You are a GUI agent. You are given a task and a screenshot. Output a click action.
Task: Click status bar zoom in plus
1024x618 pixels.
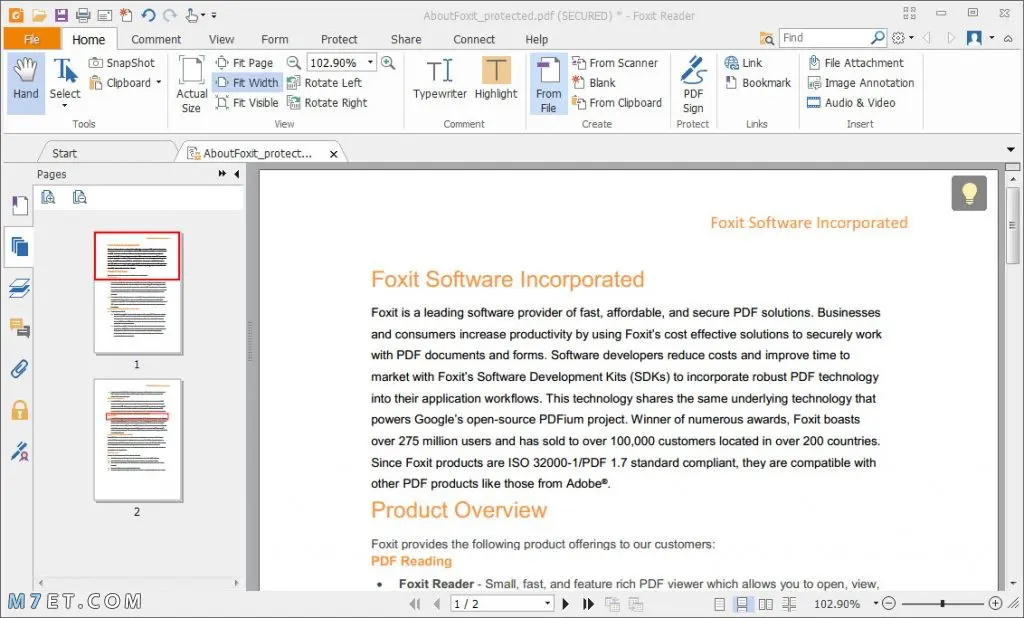[995, 604]
